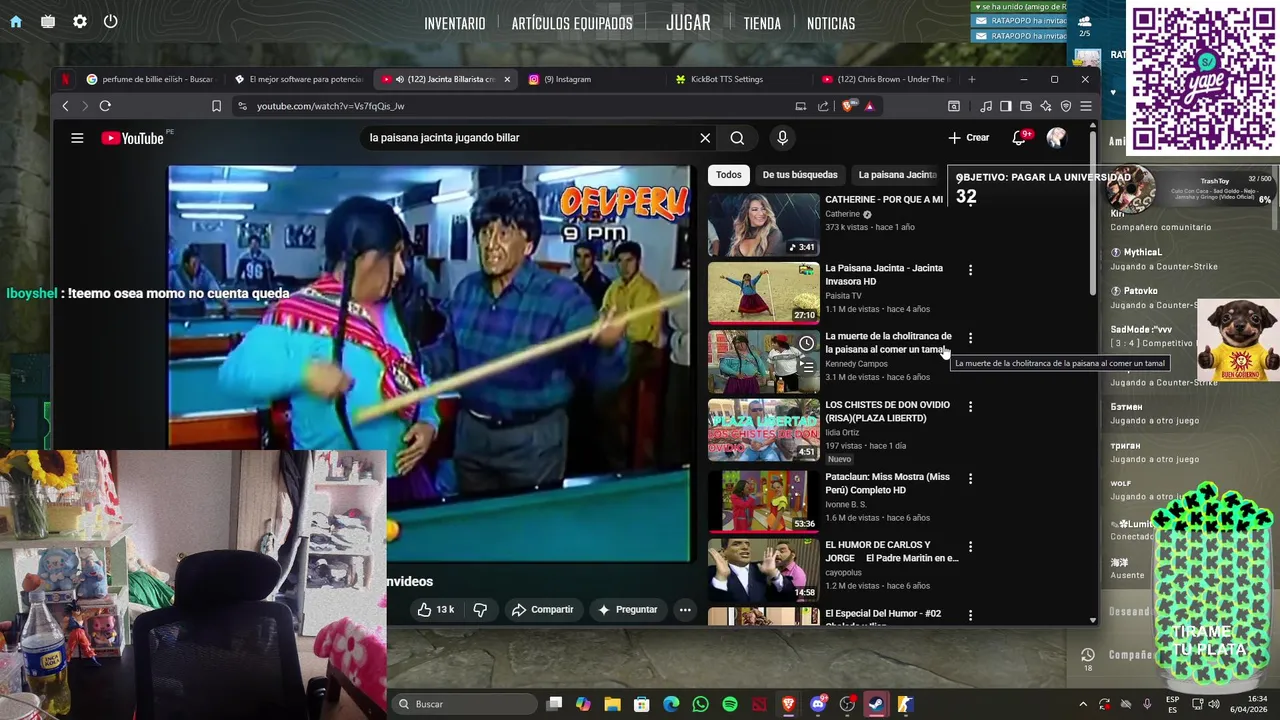
Task: Like the video (13 k thumbs up)
Action: (436, 609)
